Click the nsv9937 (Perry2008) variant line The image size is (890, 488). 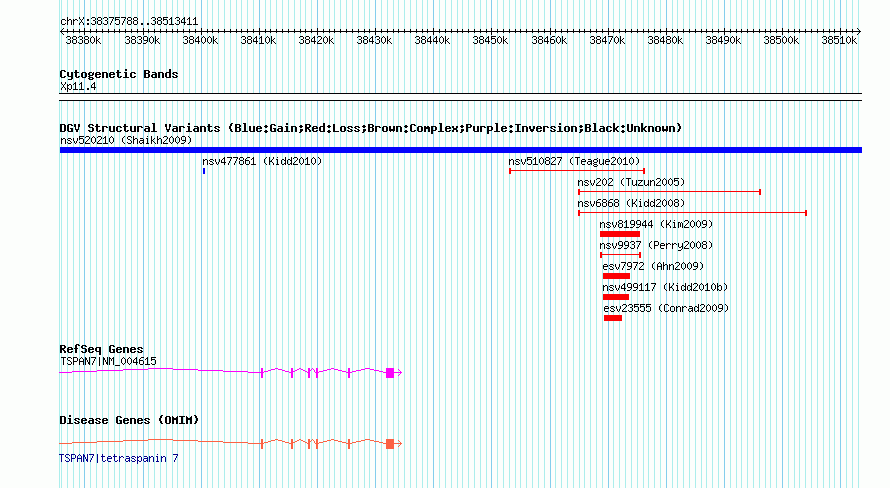click(620, 255)
